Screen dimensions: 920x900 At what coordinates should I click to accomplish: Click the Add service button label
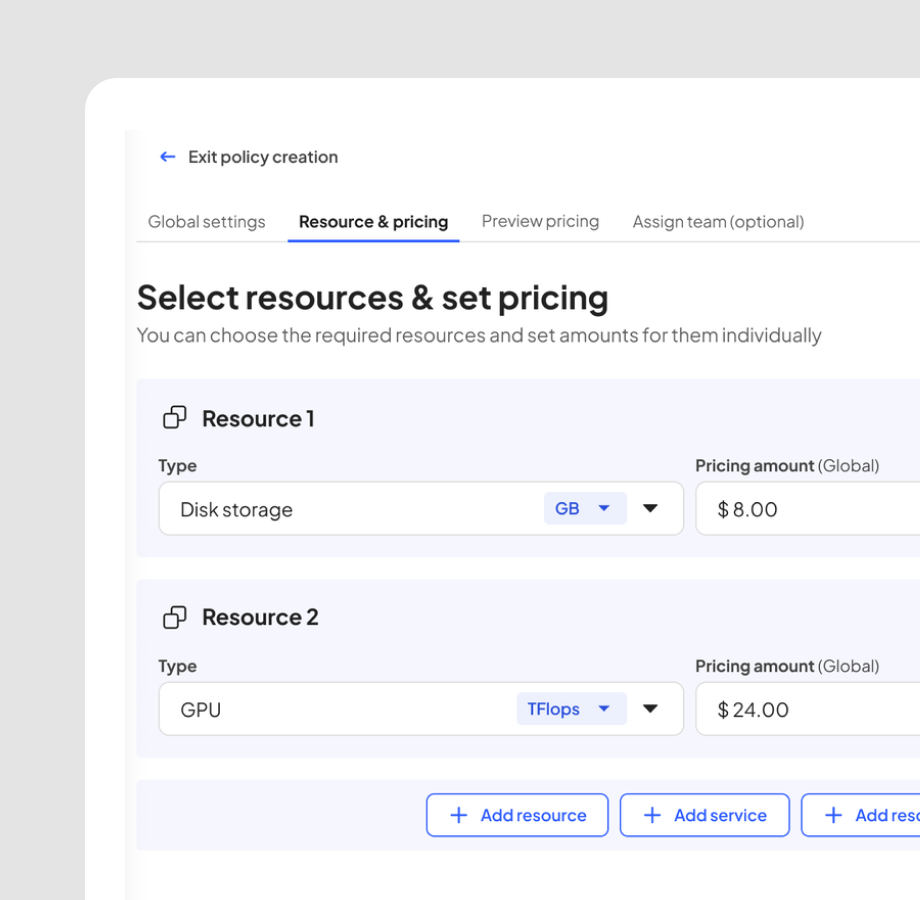[x=720, y=815]
